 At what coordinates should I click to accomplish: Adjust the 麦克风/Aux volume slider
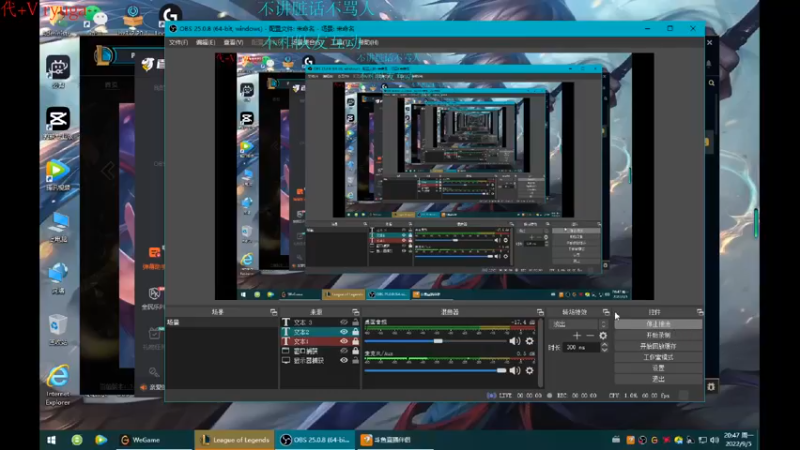pos(435,370)
